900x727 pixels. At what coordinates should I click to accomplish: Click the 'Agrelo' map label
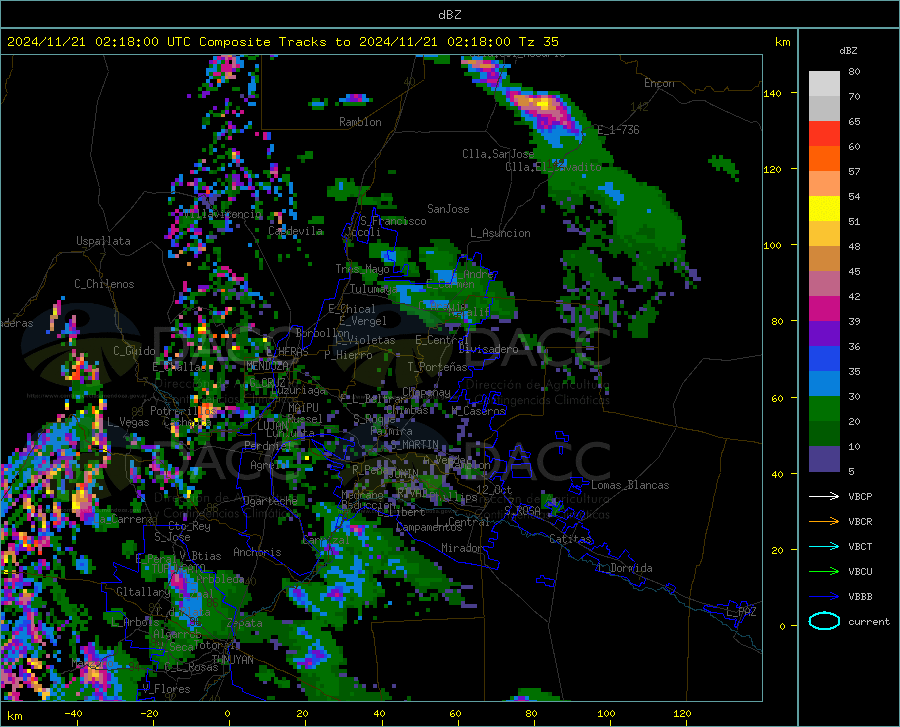[x=267, y=465]
